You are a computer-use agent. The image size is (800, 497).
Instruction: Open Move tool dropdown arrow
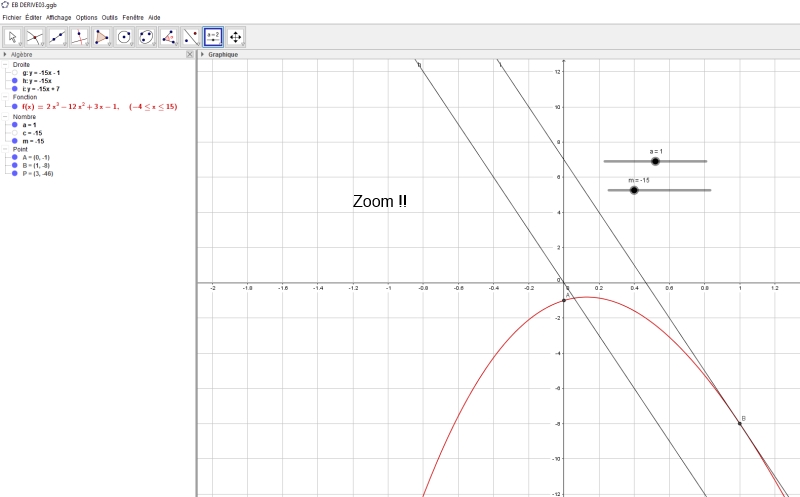pyautogui.click(x=19, y=44)
